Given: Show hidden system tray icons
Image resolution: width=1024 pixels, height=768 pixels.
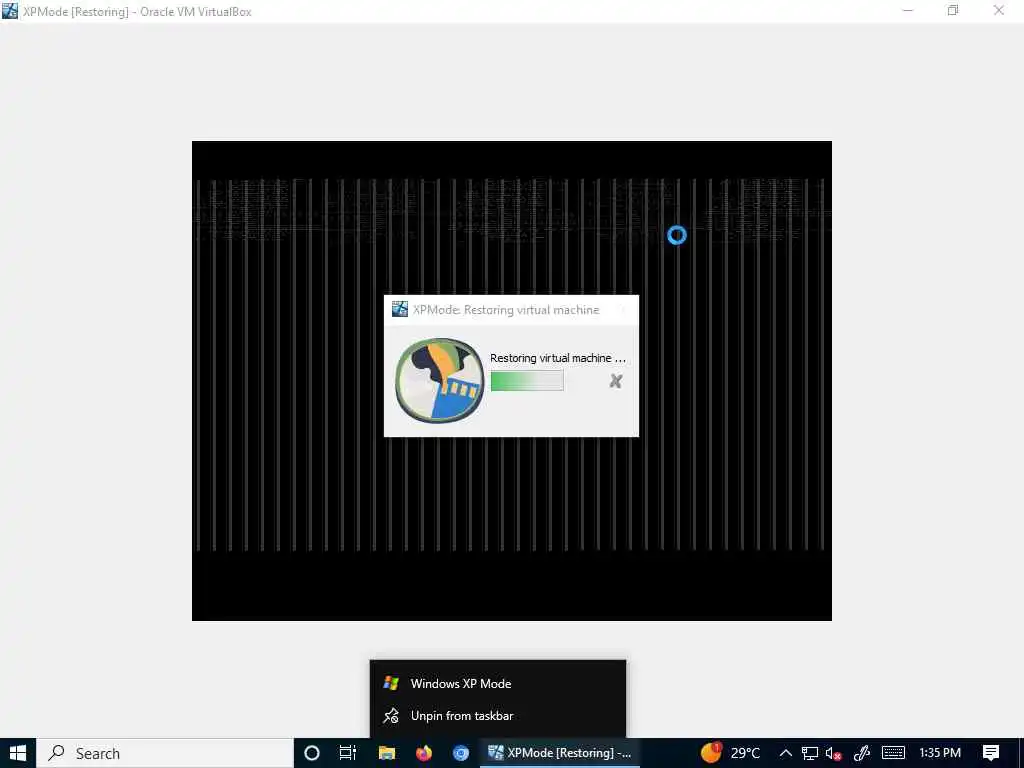Looking at the screenshot, I should (786, 753).
